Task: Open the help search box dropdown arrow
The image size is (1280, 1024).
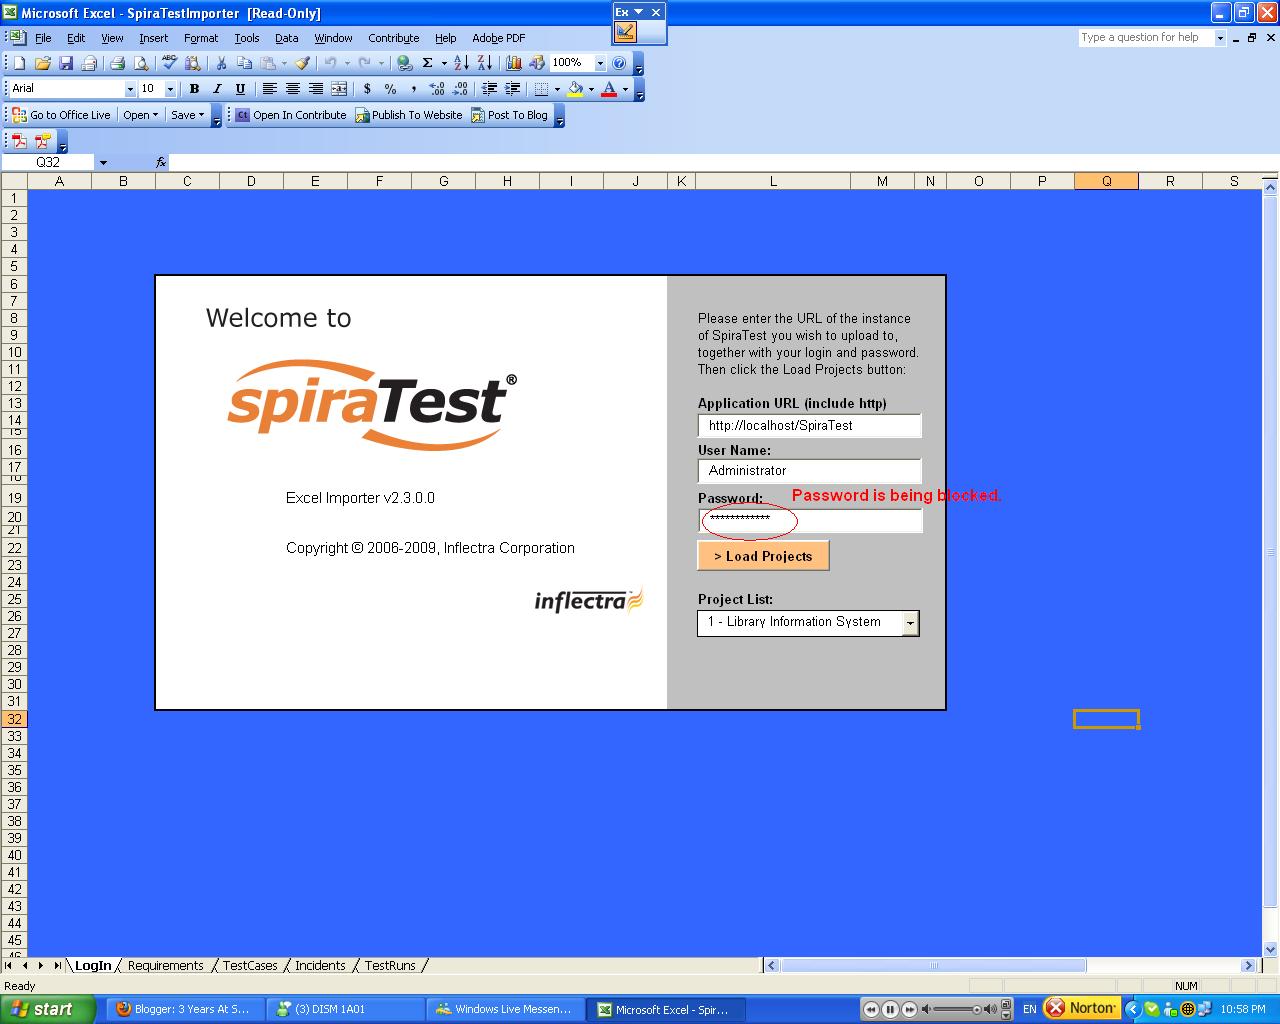Action: [1220, 38]
